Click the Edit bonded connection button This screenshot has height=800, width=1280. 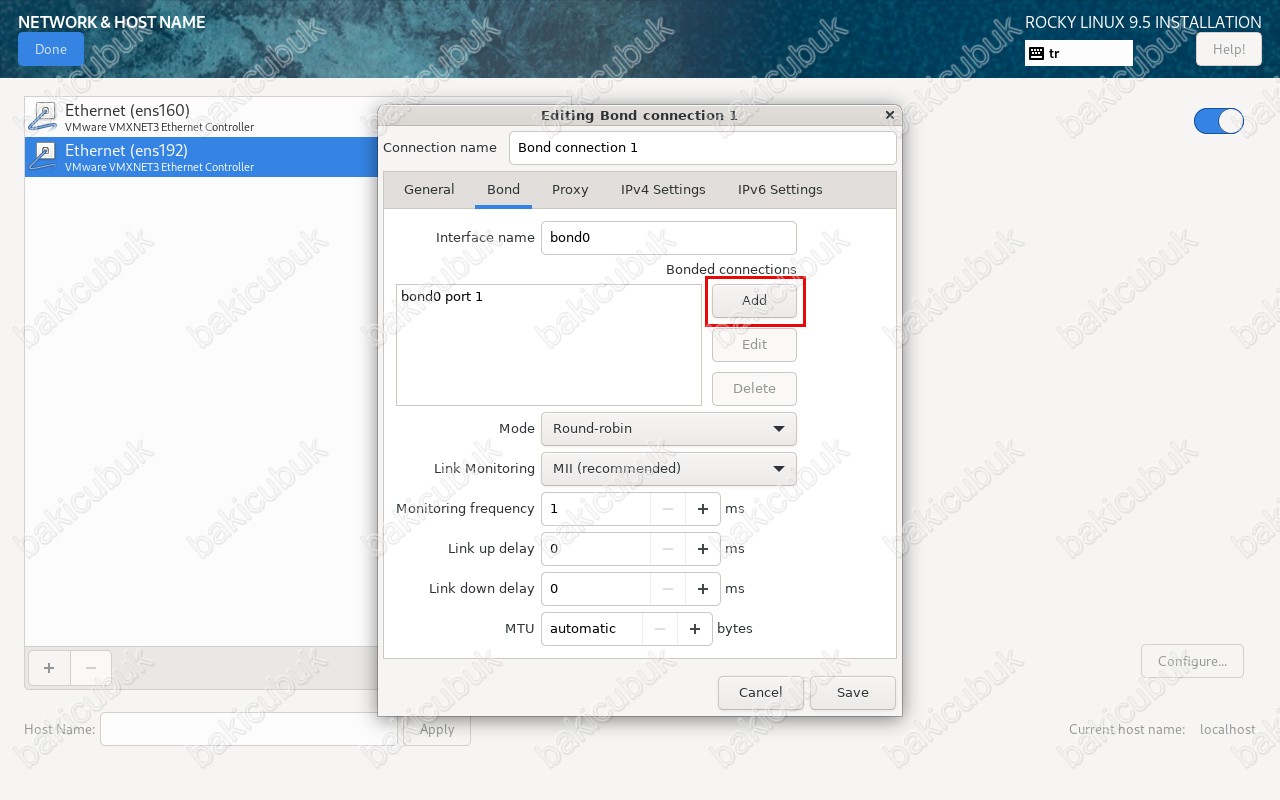754,344
